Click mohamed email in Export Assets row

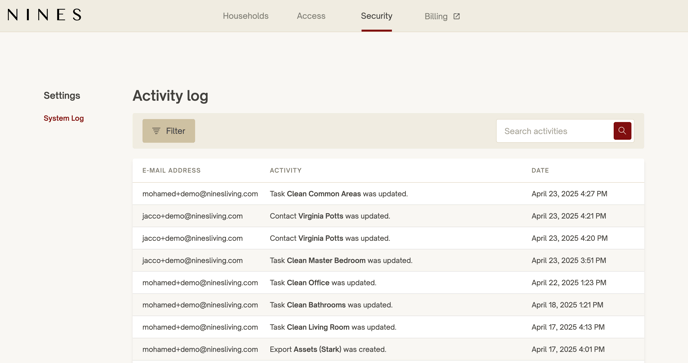tap(200, 349)
